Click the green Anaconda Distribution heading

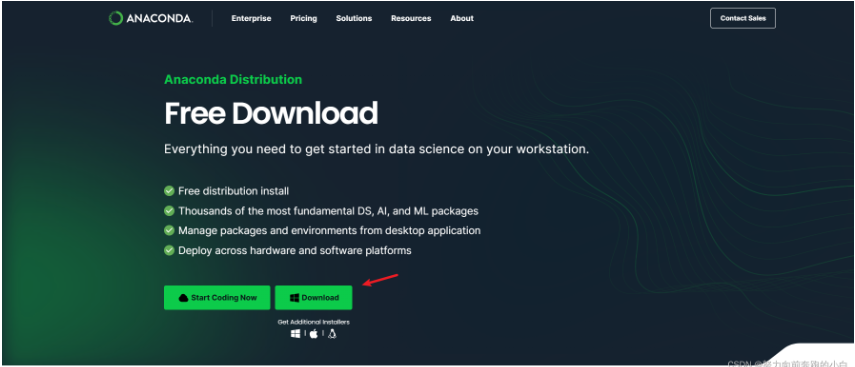point(233,80)
